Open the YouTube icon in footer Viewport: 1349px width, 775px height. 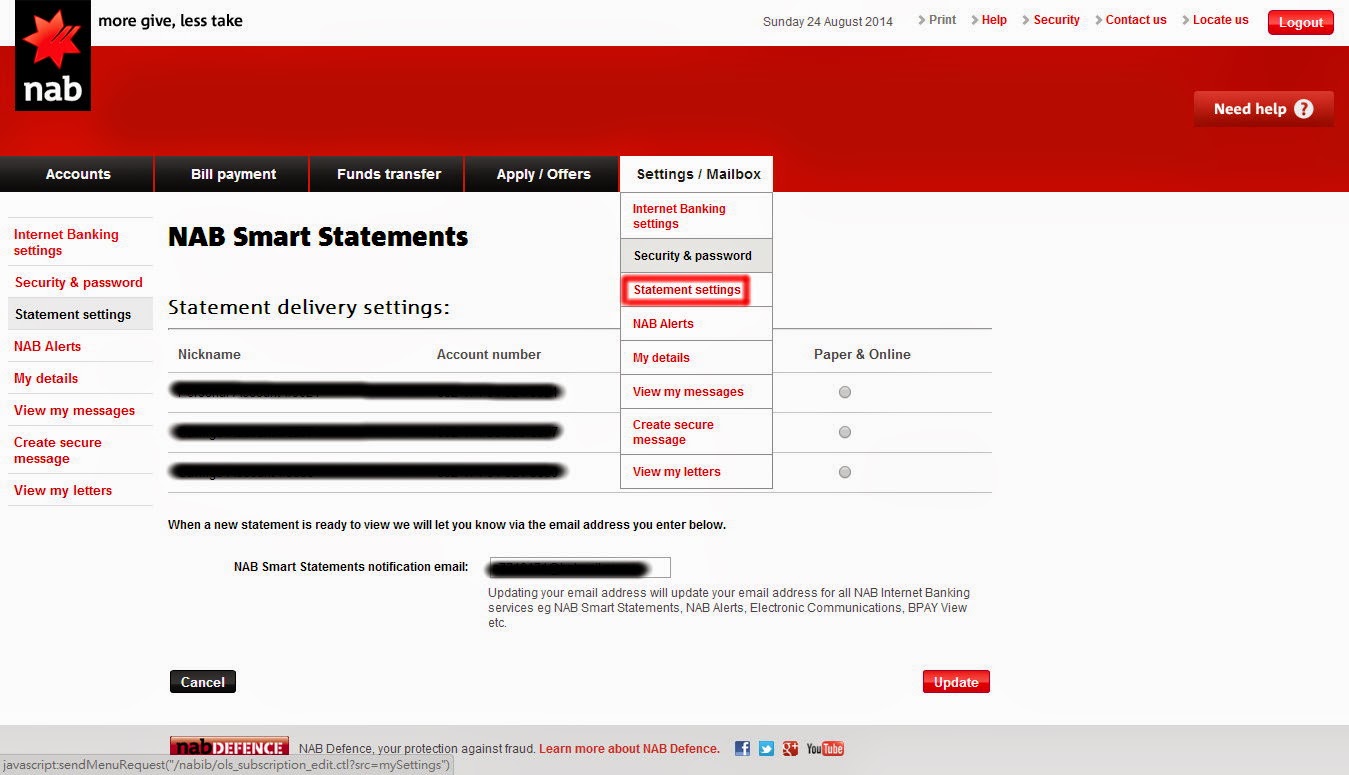825,748
